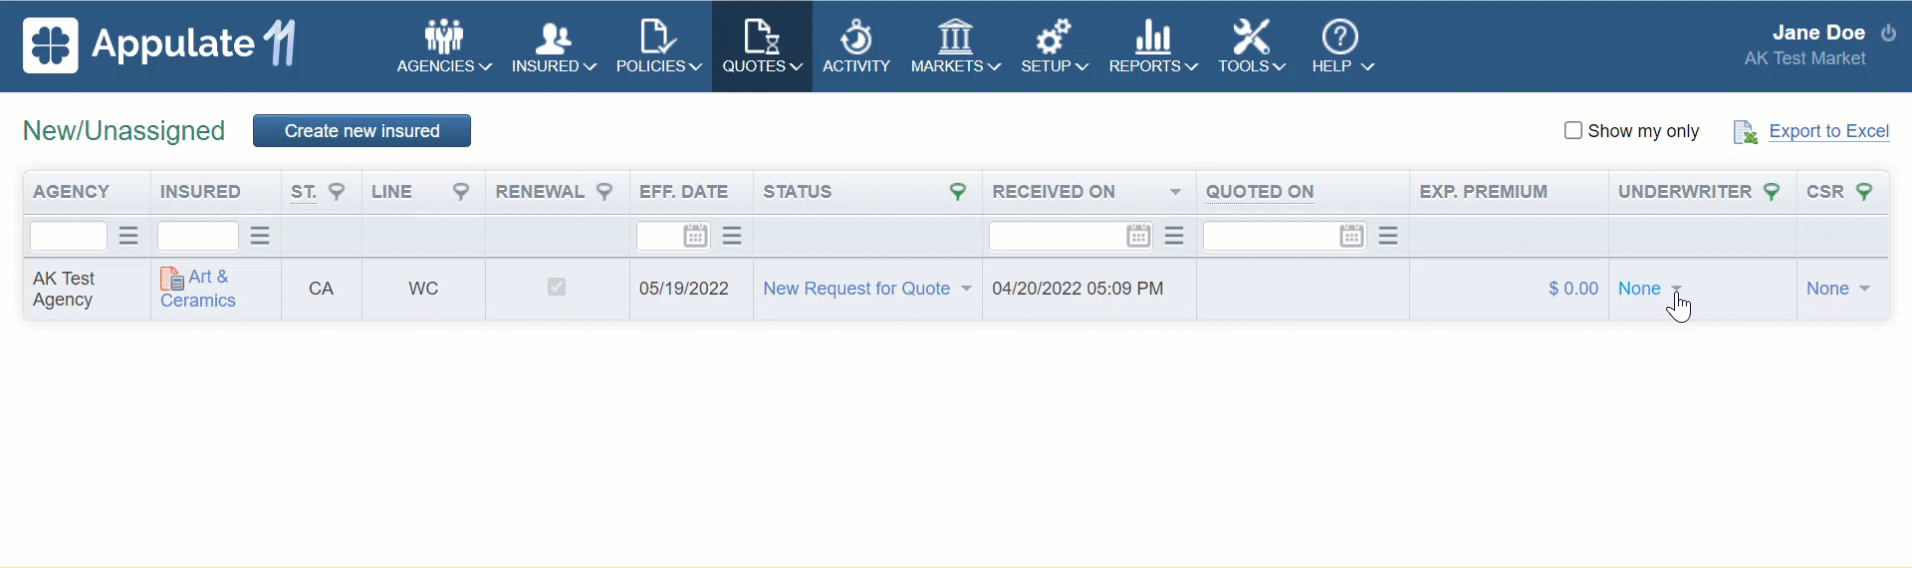Image resolution: width=1912 pixels, height=568 pixels.
Task: Click Create new insured button
Action: pos(362,131)
